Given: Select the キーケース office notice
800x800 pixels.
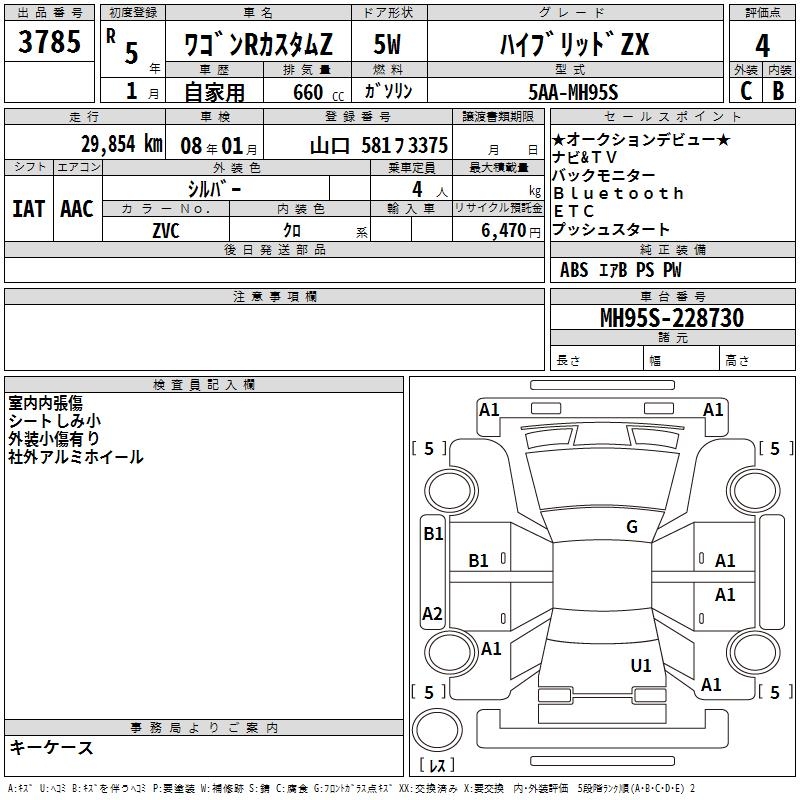Looking at the screenshot, I should [52, 747].
